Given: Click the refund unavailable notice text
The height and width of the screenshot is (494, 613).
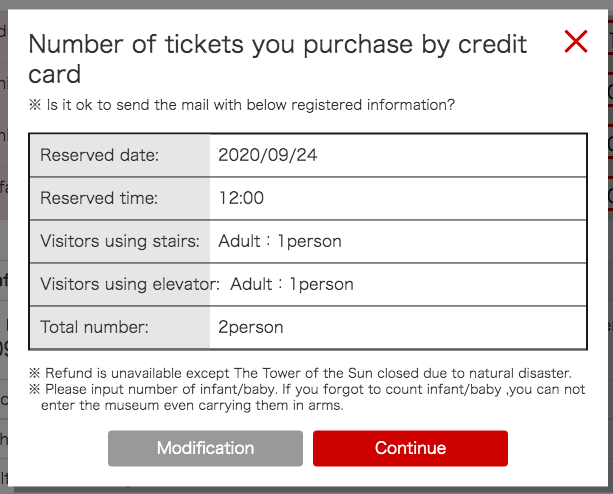Looking at the screenshot, I should click(x=308, y=373).
